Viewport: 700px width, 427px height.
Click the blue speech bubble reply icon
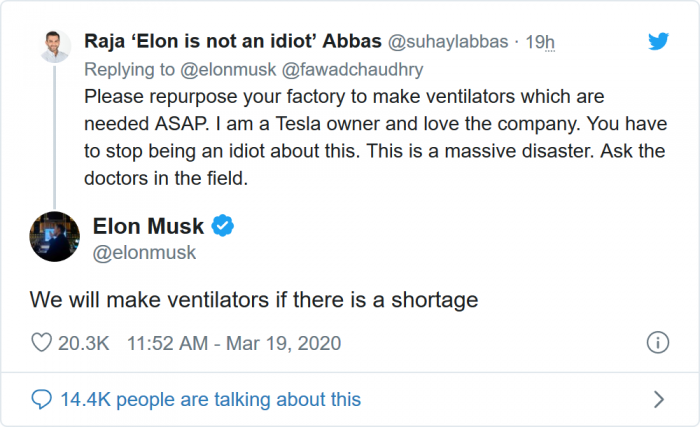[42, 399]
